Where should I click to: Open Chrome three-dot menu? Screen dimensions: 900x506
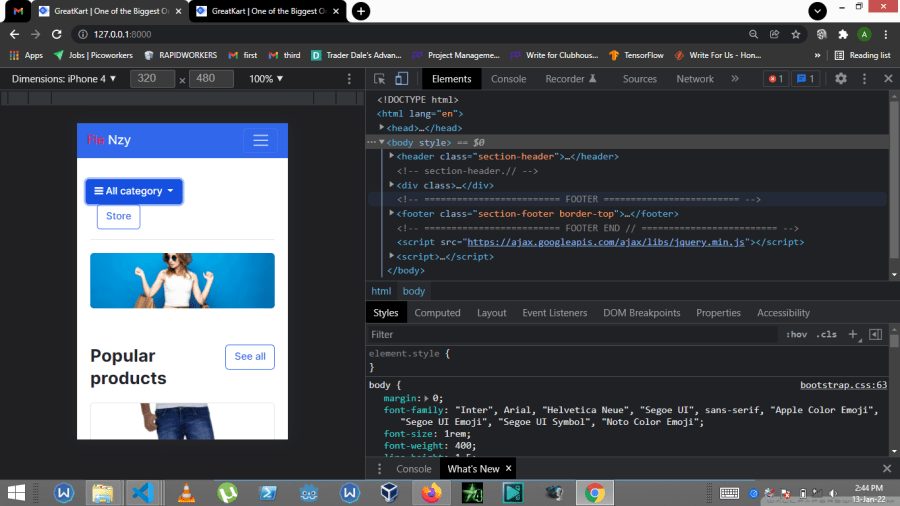887,34
